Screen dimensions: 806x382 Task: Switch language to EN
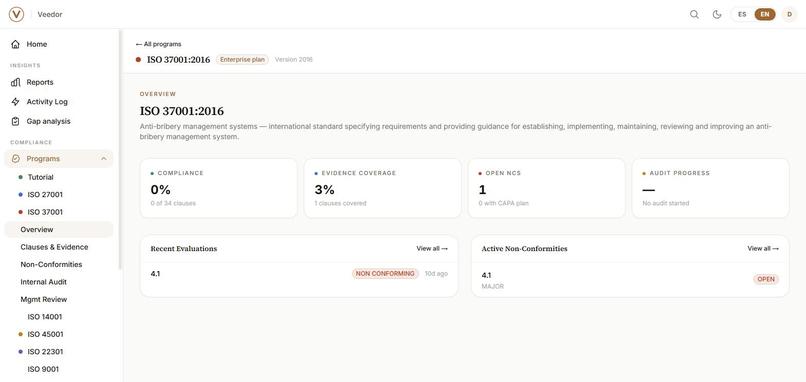pos(765,14)
